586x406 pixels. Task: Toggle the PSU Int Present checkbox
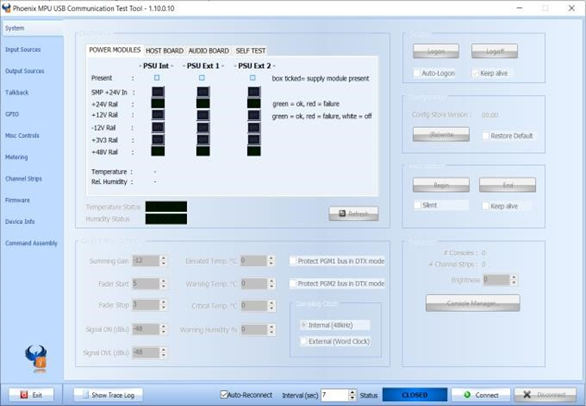[157, 78]
